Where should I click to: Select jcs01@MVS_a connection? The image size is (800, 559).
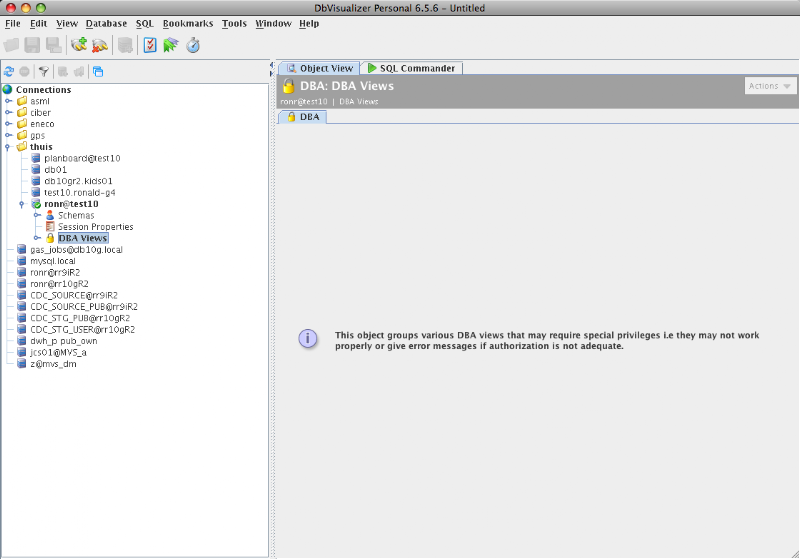click(x=58, y=352)
